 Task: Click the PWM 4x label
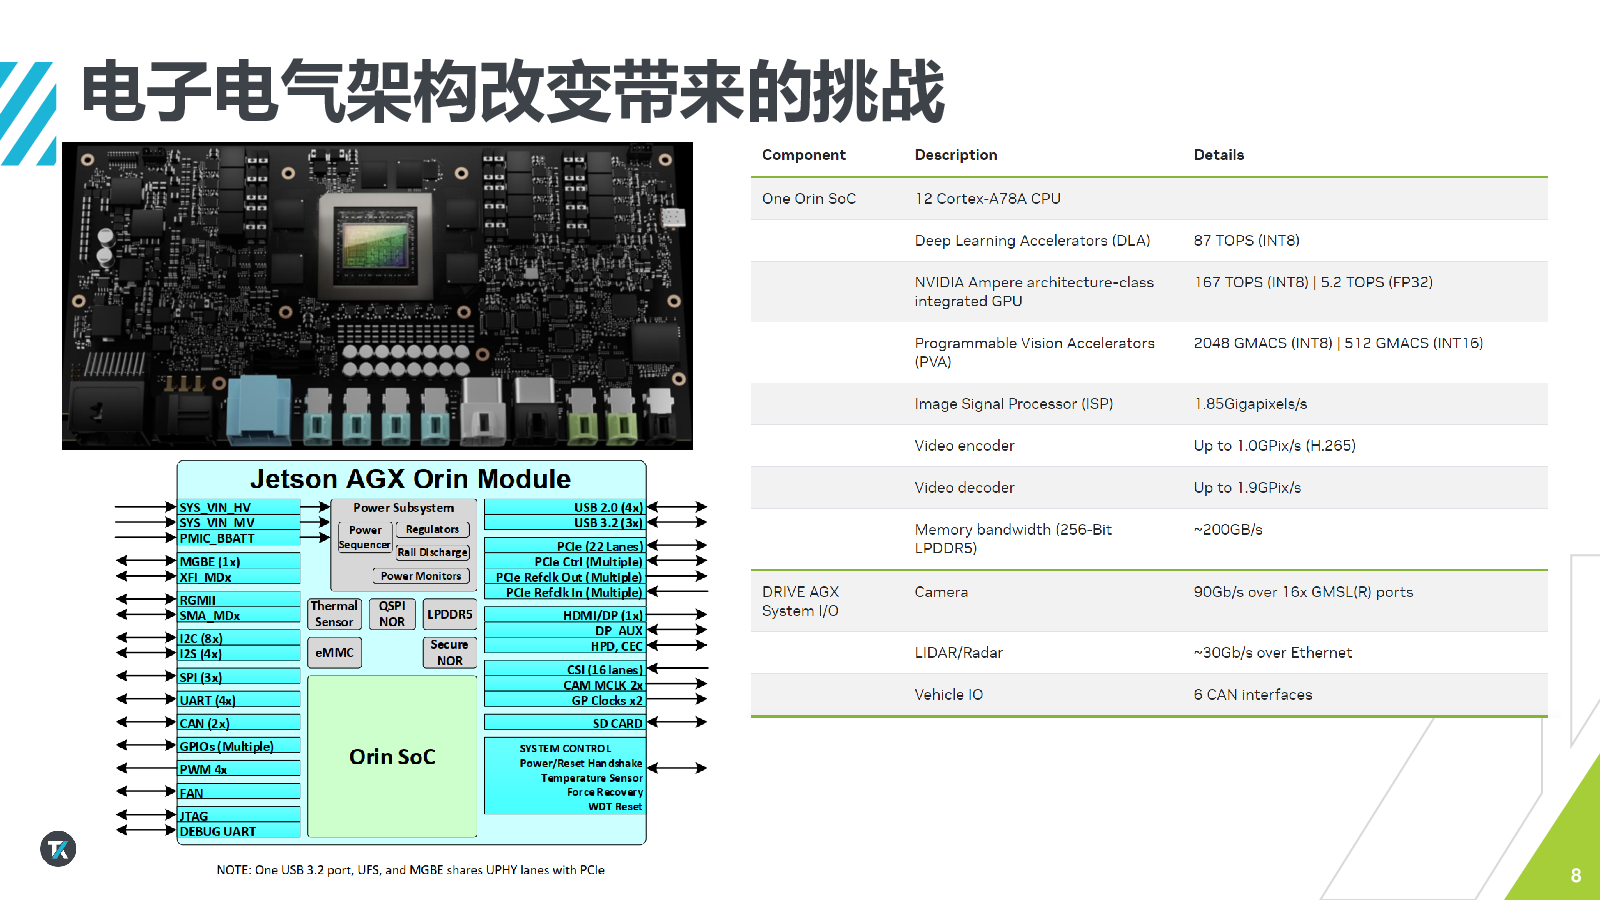point(204,769)
